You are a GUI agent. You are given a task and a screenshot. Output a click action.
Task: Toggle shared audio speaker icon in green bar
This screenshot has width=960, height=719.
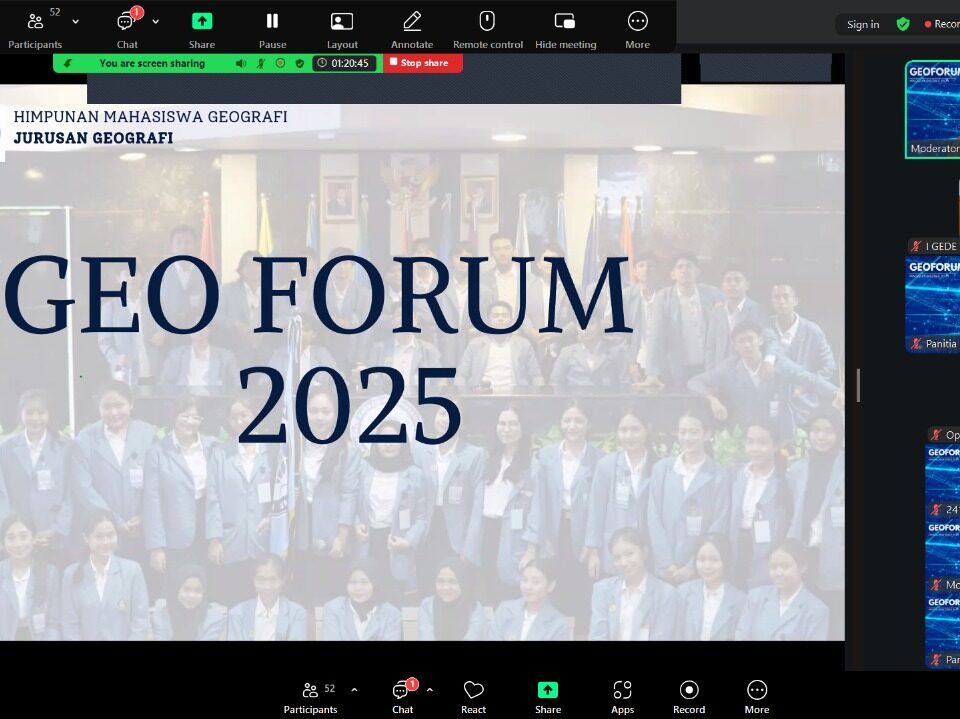[x=241, y=63]
